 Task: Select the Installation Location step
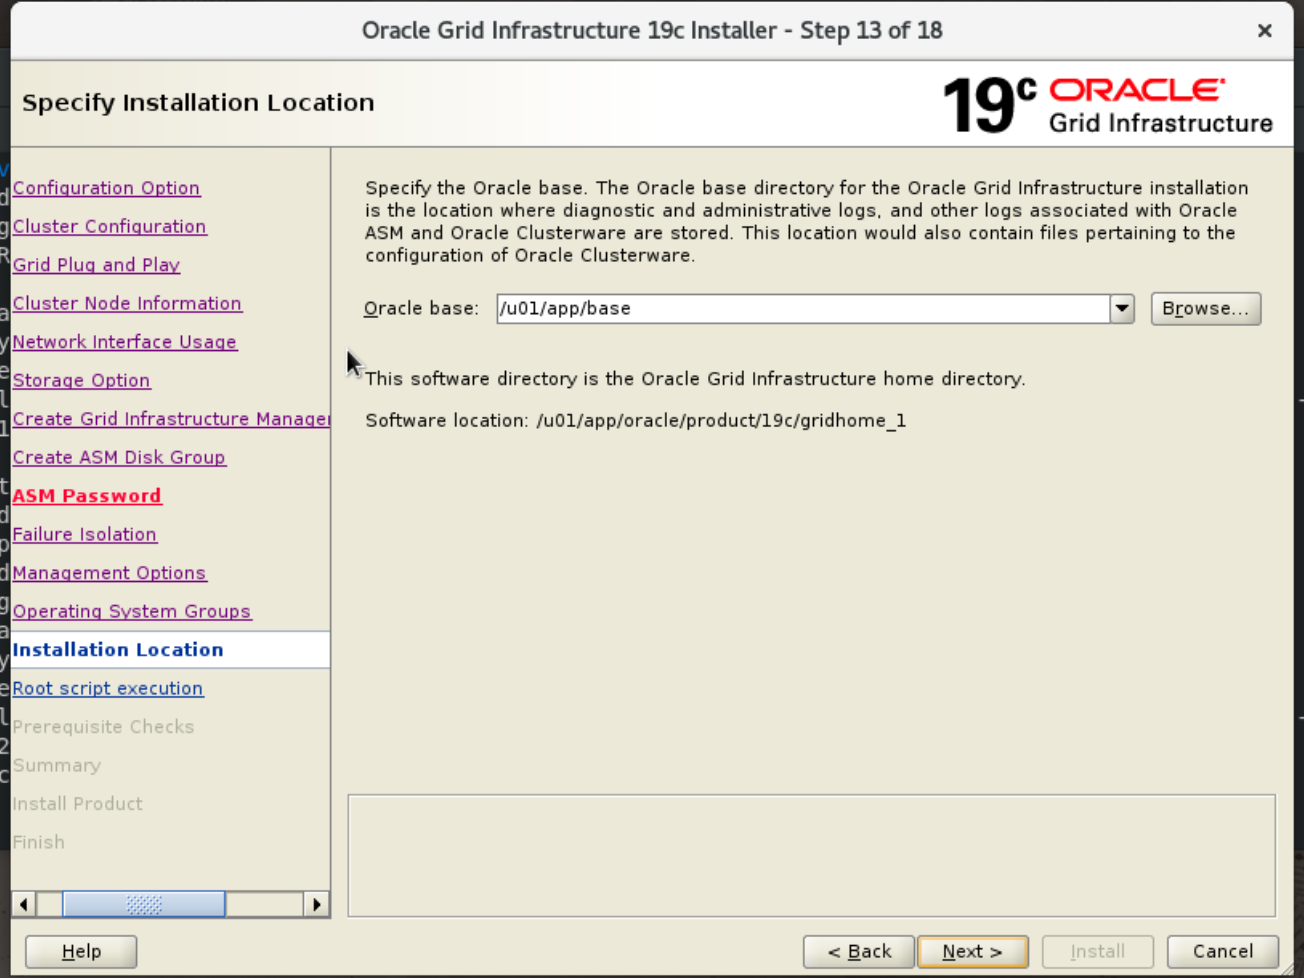pyautogui.click(x=118, y=650)
